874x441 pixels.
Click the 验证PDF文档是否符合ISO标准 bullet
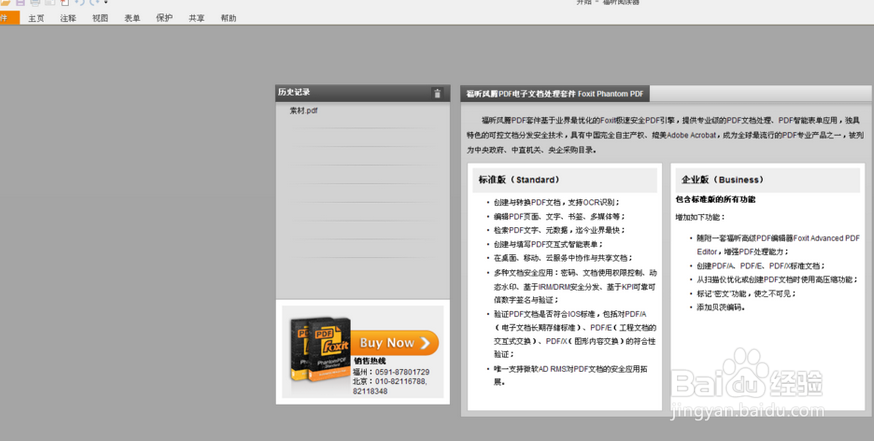pyautogui.click(x=575, y=334)
